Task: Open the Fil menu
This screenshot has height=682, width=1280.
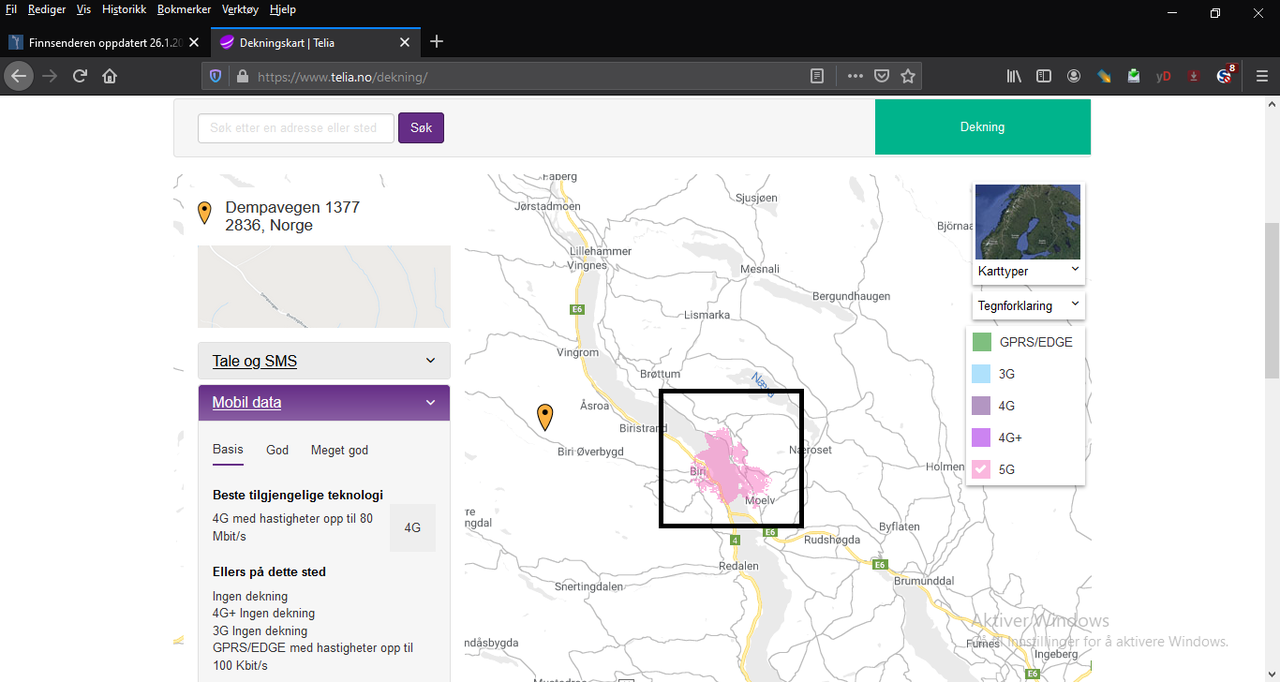Action: pyautogui.click(x=12, y=9)
